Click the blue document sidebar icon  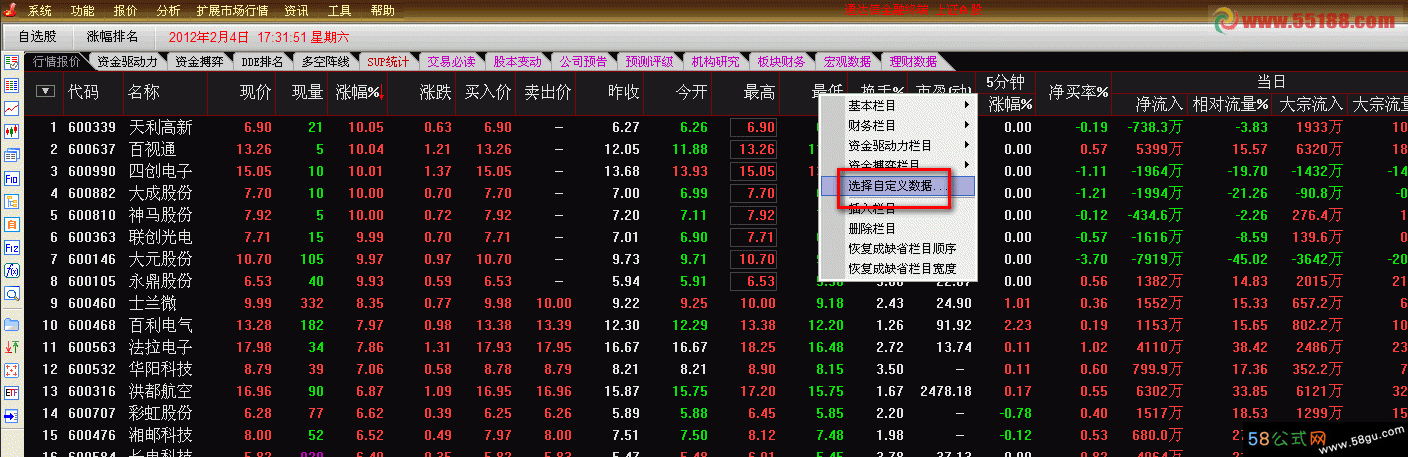pyautogui.click(x=11, y=201)
